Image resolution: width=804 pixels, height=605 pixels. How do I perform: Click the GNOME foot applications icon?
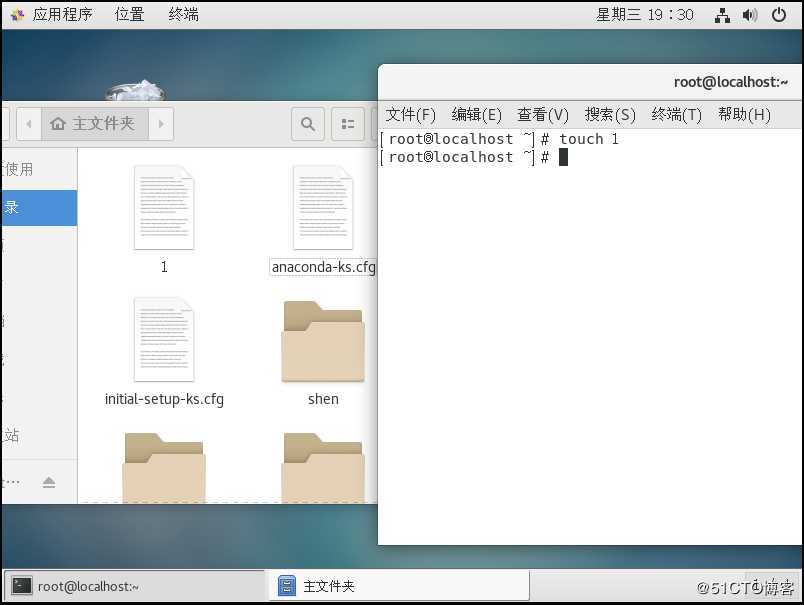click(17, 14)
